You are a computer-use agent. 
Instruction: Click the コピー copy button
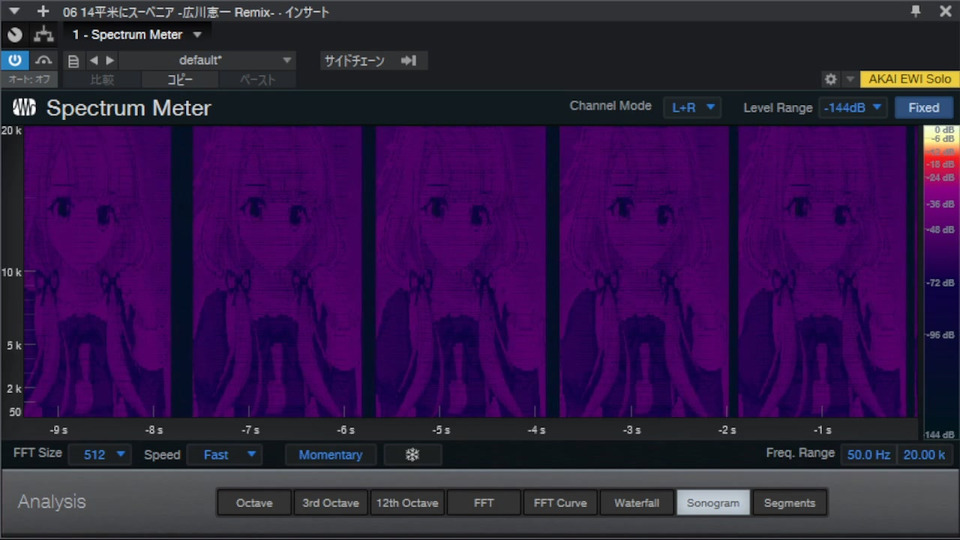(180, 80)
